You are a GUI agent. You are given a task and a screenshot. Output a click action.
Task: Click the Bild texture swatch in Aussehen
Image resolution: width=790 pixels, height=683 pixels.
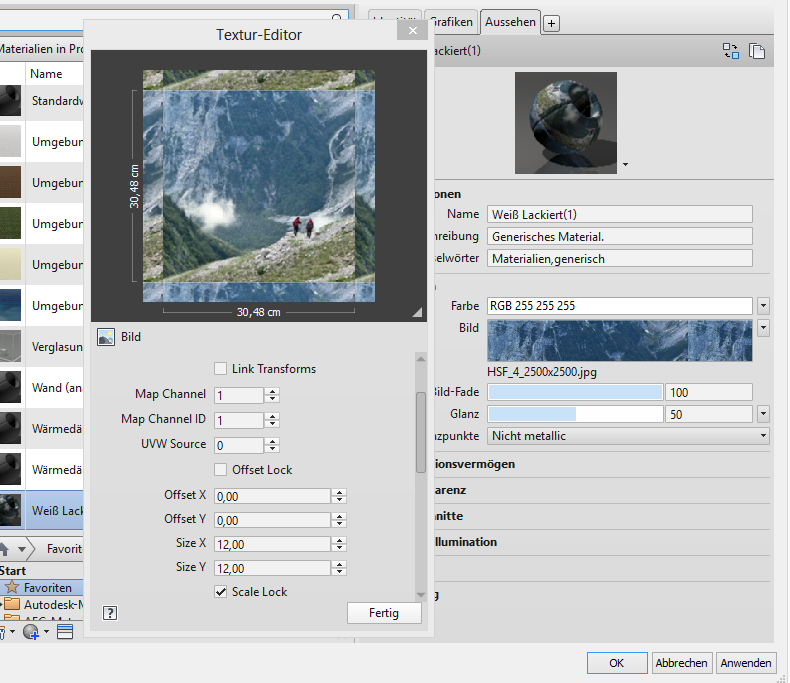pyautogui.click(x=620, y=340)
